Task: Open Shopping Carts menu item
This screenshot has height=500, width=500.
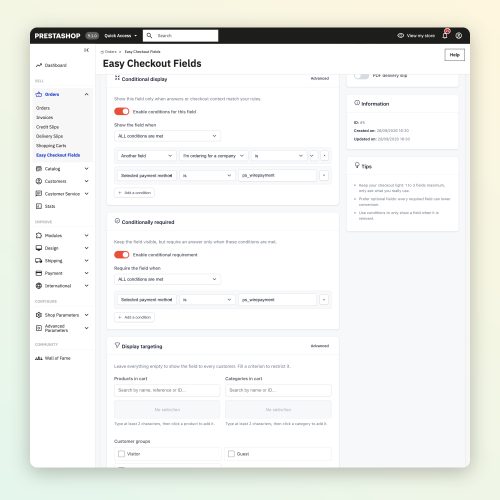Action: coord(51,146)
